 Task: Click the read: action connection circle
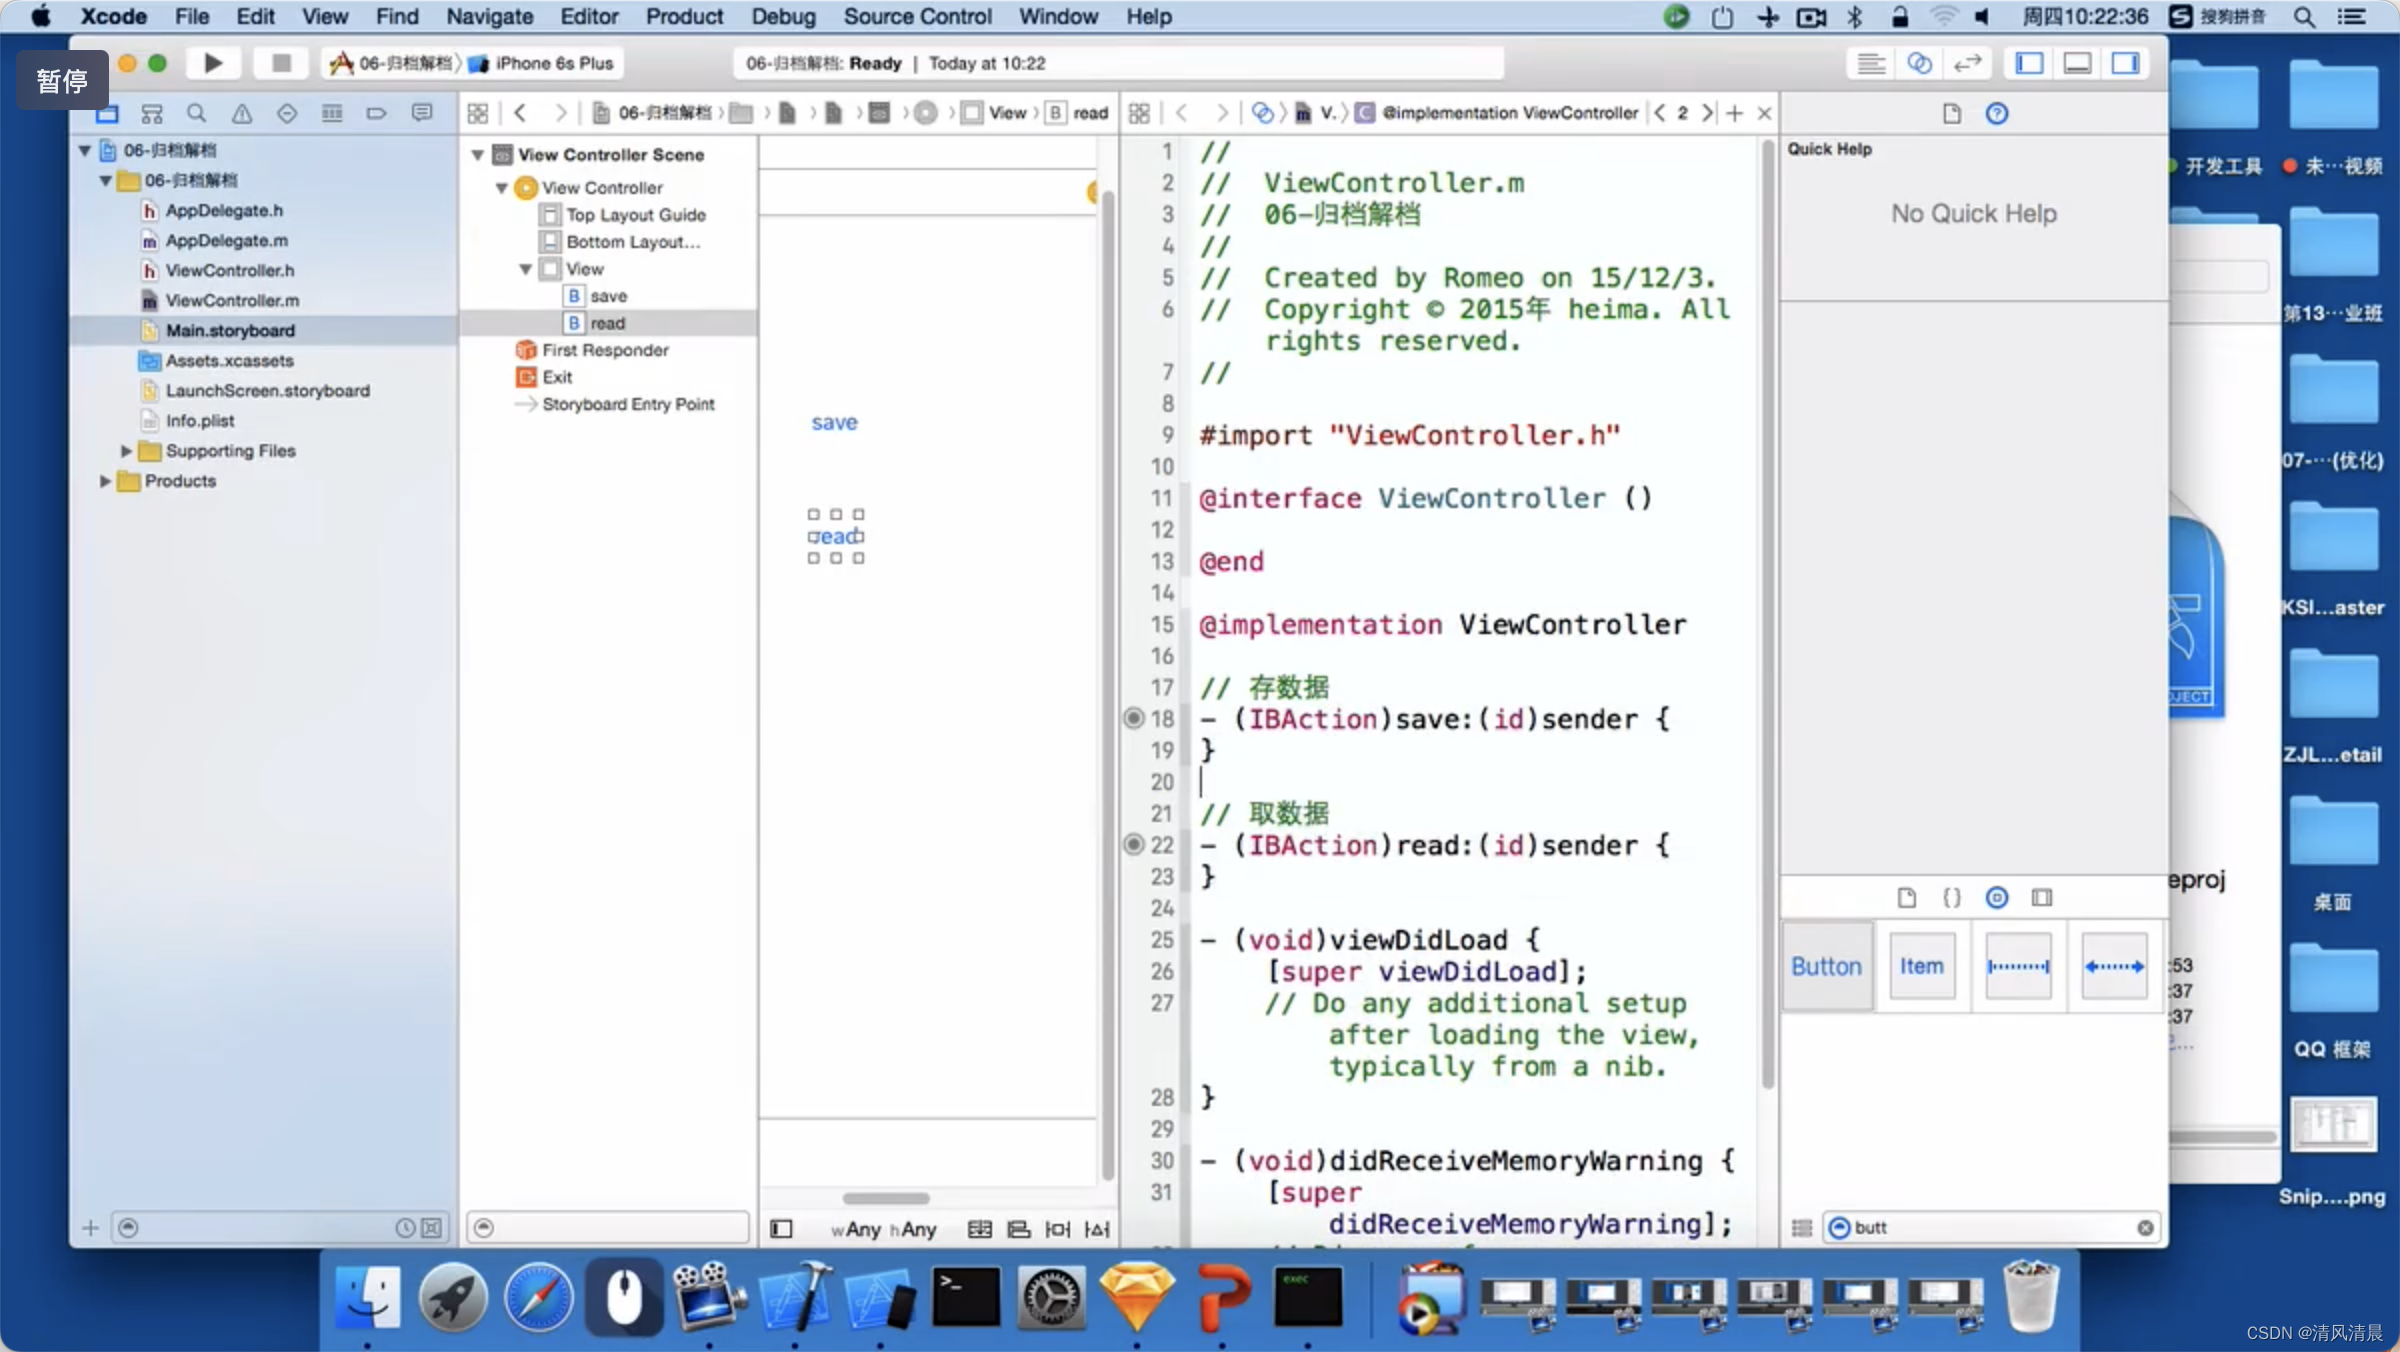[x=1133, y=844]
